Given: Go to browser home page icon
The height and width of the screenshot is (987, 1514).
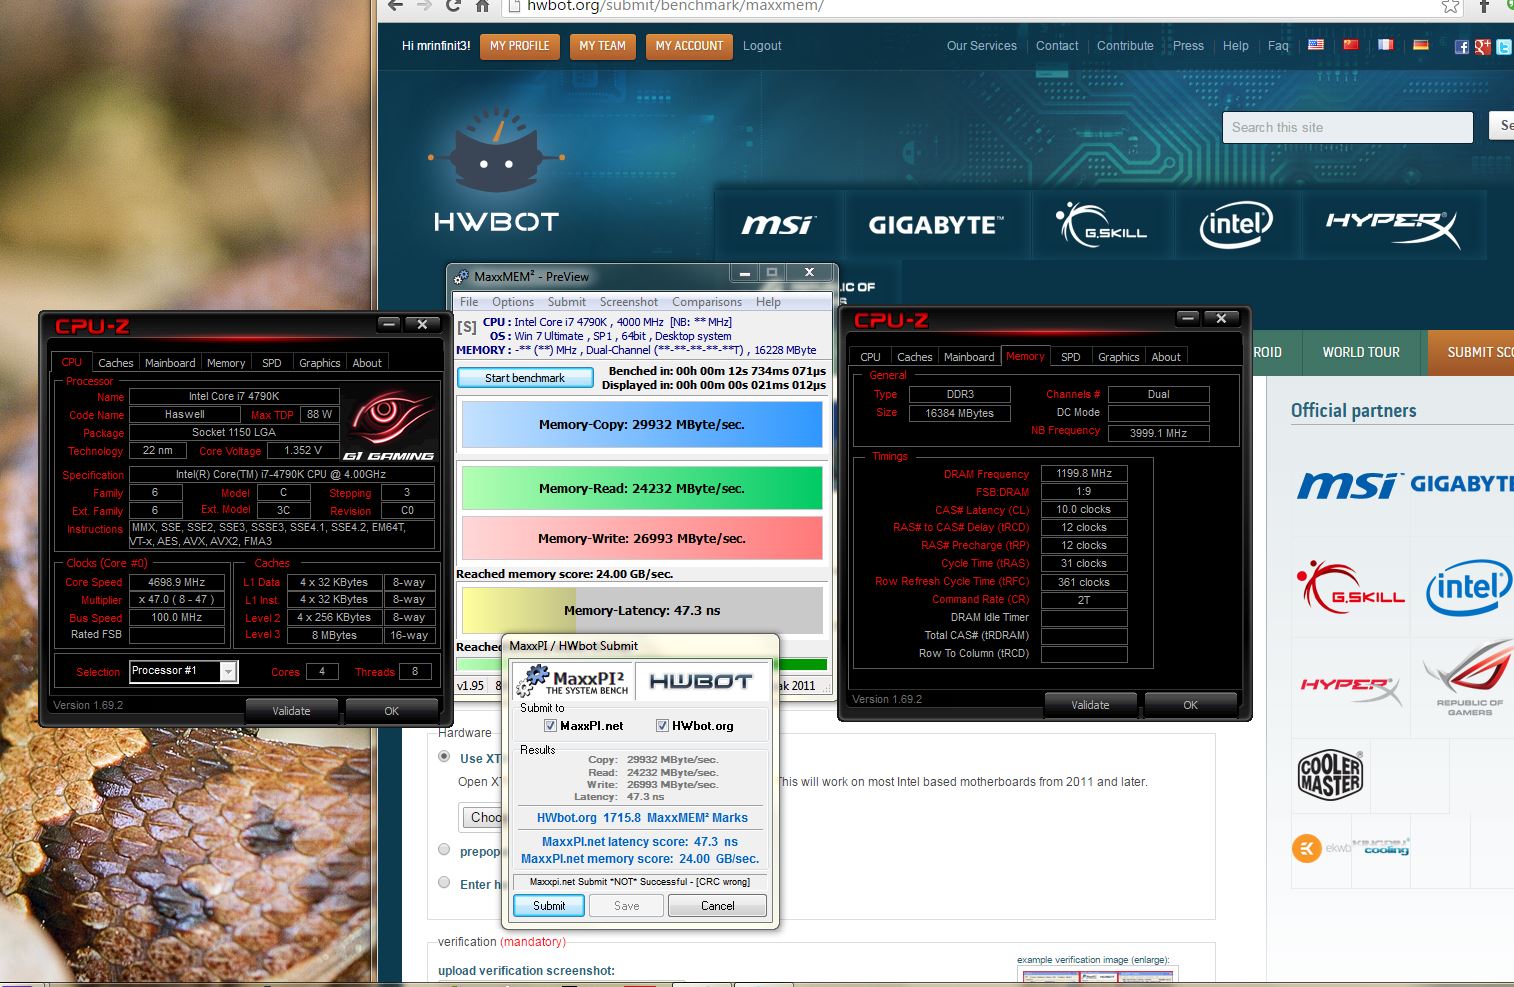Looking at the screenshot, I should point(482,5).
